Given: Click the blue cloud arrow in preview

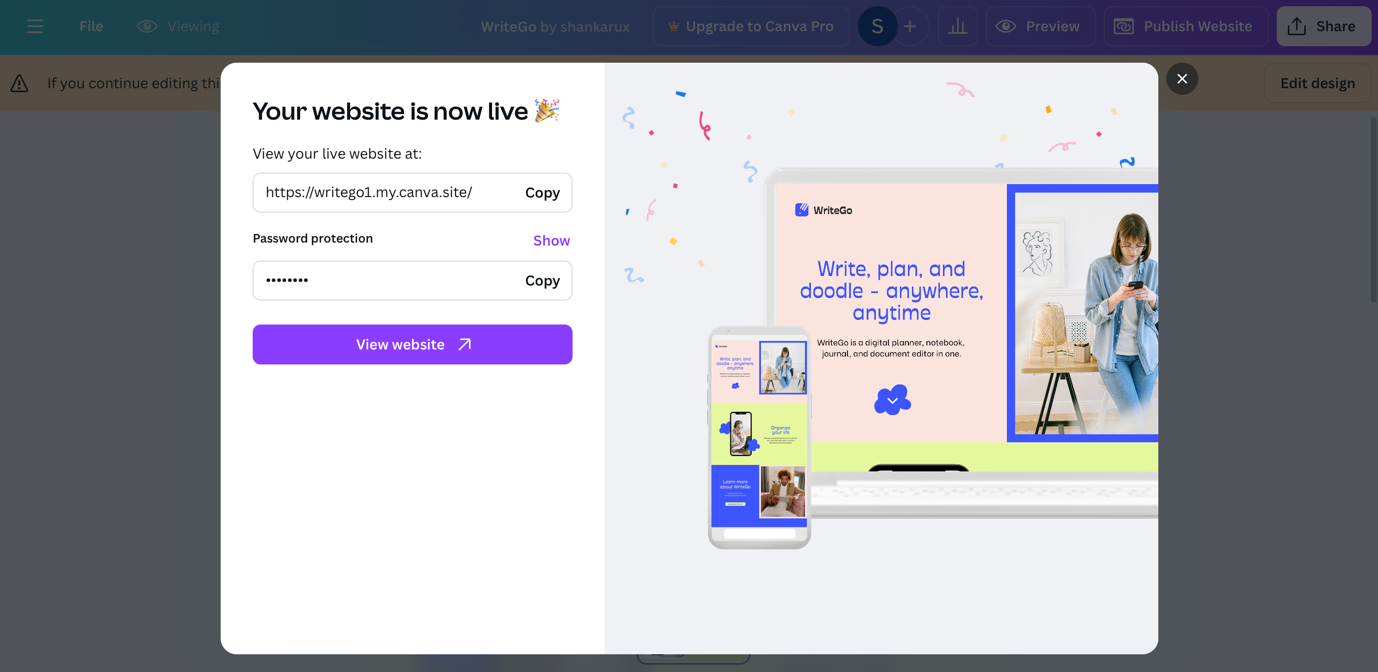Looking at the screenshot, I should 892,400.
